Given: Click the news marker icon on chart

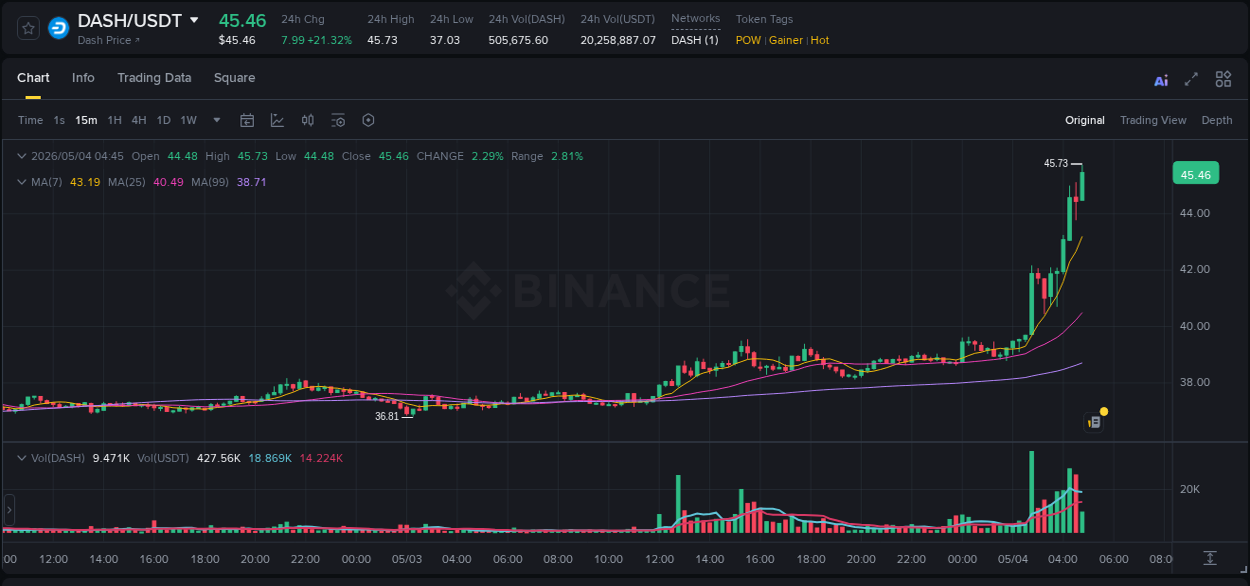Looking at the screenshot, I should (x=1094, y=423).
